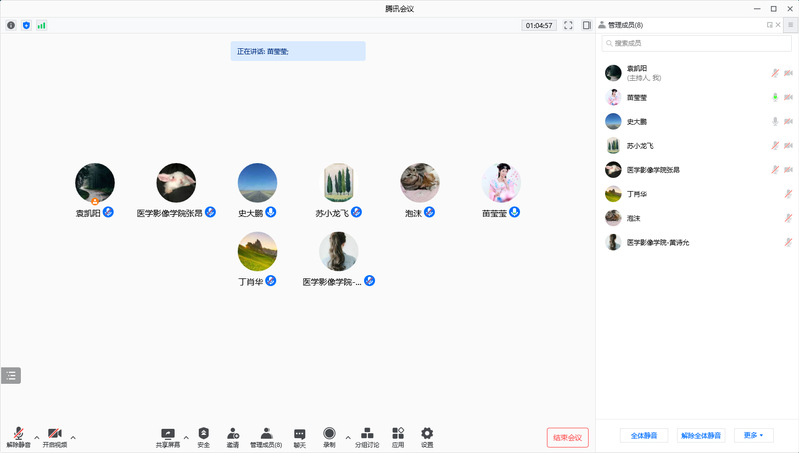Click the 全体静音 mute all button
This screenshot has height=453, width=799.
point(644,436)
